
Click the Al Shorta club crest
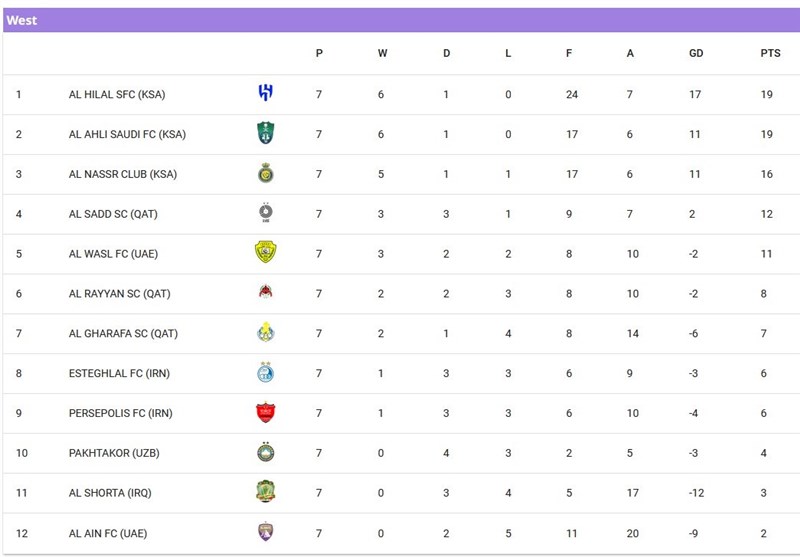[x=265, y=492]
